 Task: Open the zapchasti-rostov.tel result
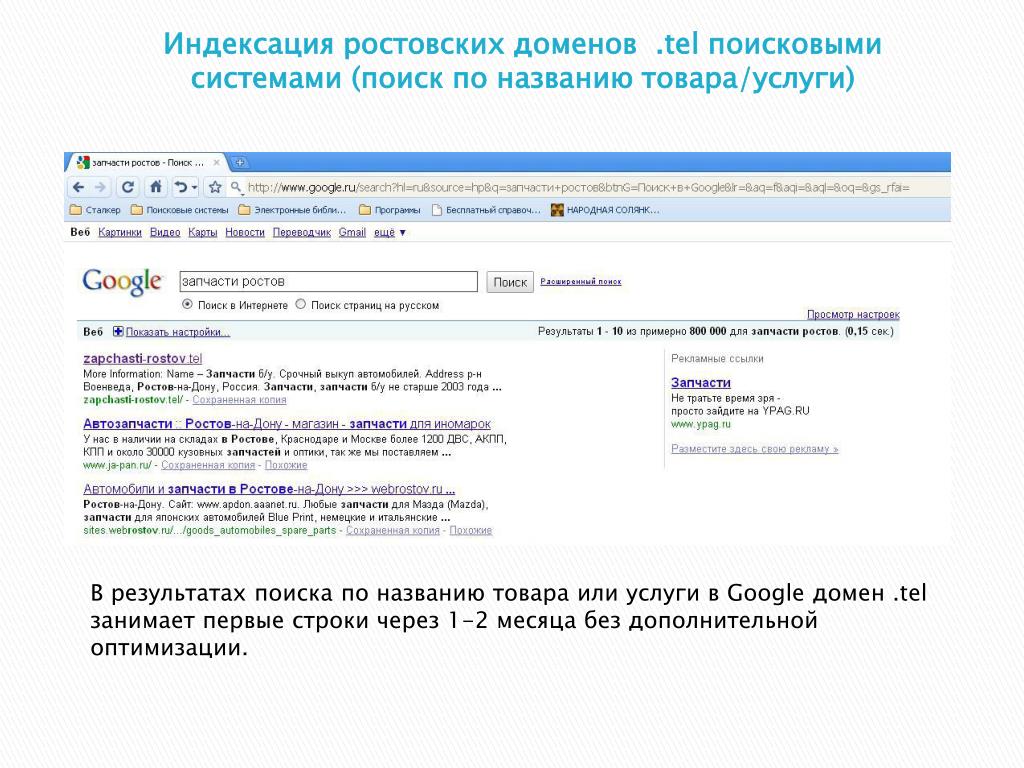coord(142,359)
